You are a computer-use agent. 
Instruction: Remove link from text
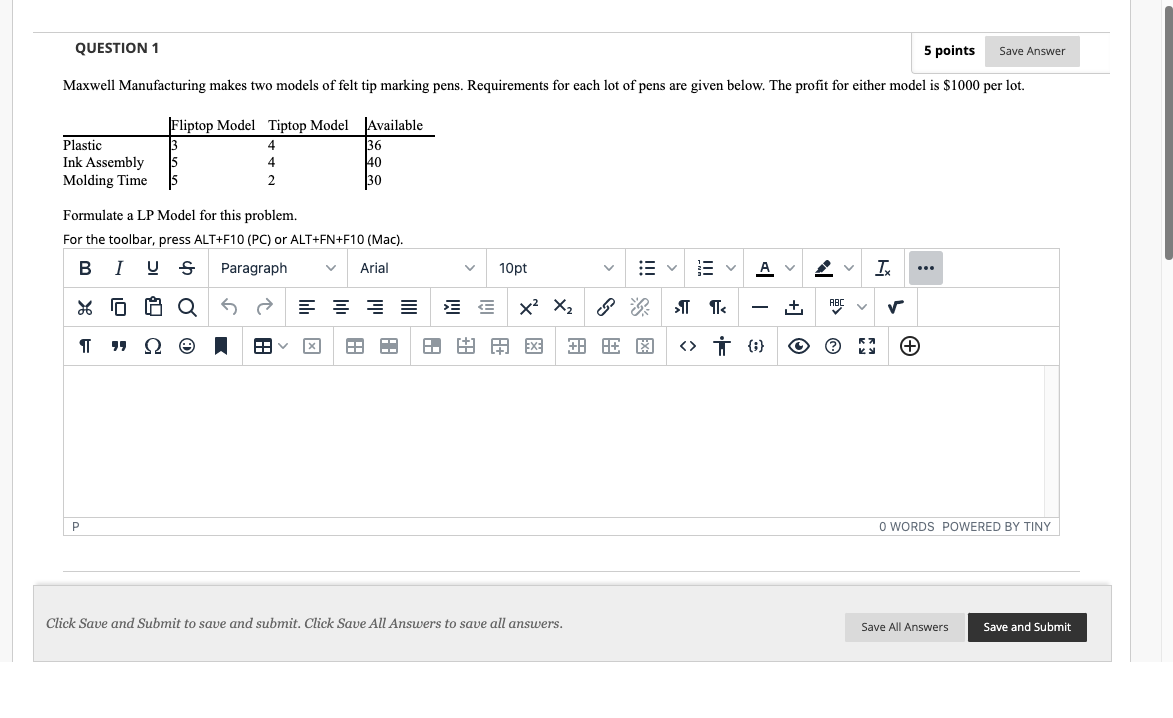(640, 307)
